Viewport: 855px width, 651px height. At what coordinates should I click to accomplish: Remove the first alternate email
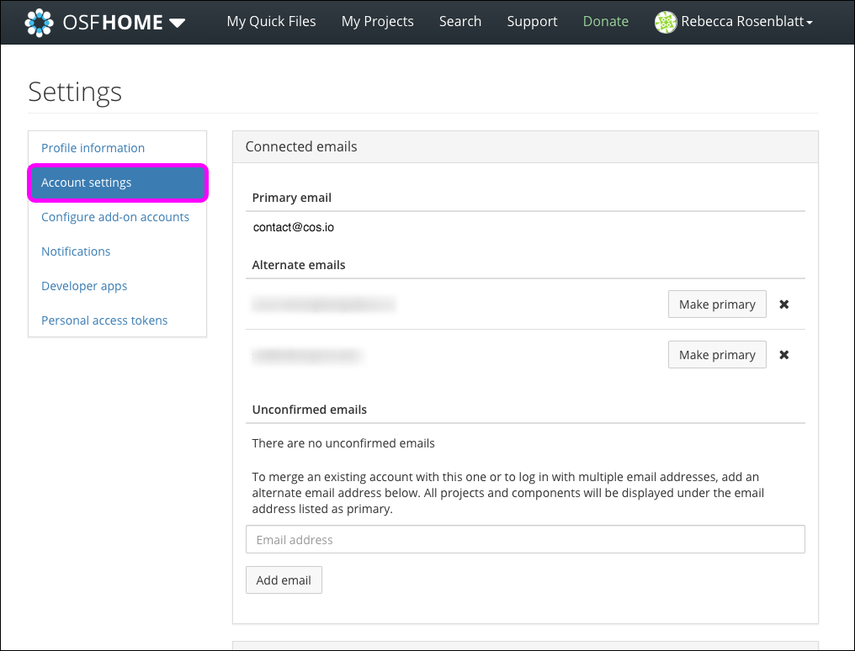[784, 304]
